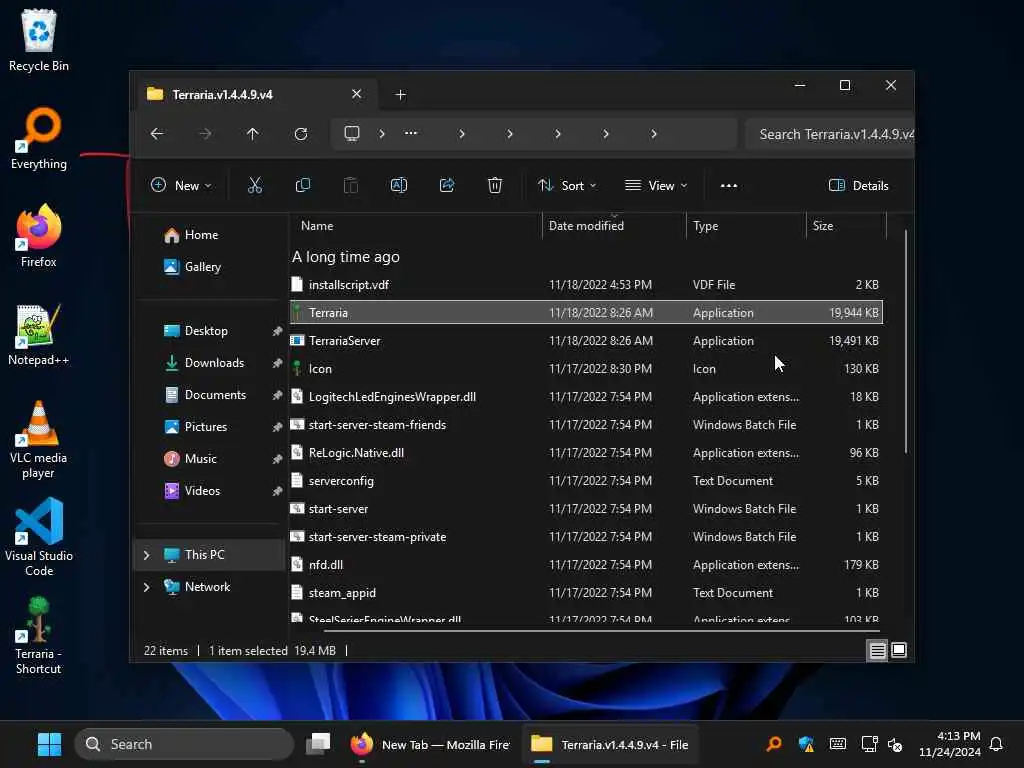Click first chevron after monitor icon

[382, 134]
